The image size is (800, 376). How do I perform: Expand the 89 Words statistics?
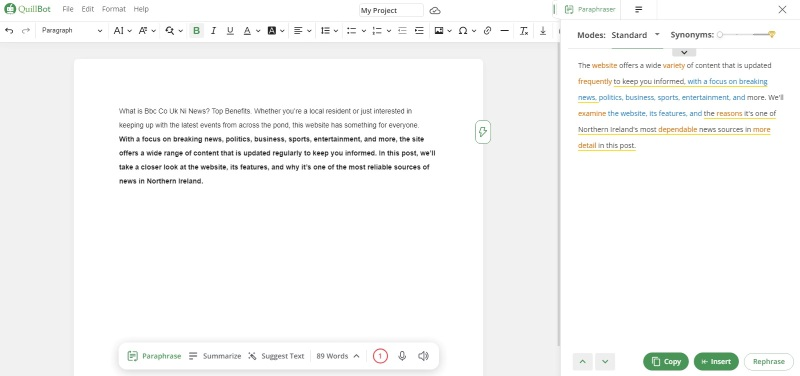click(338, 356)
